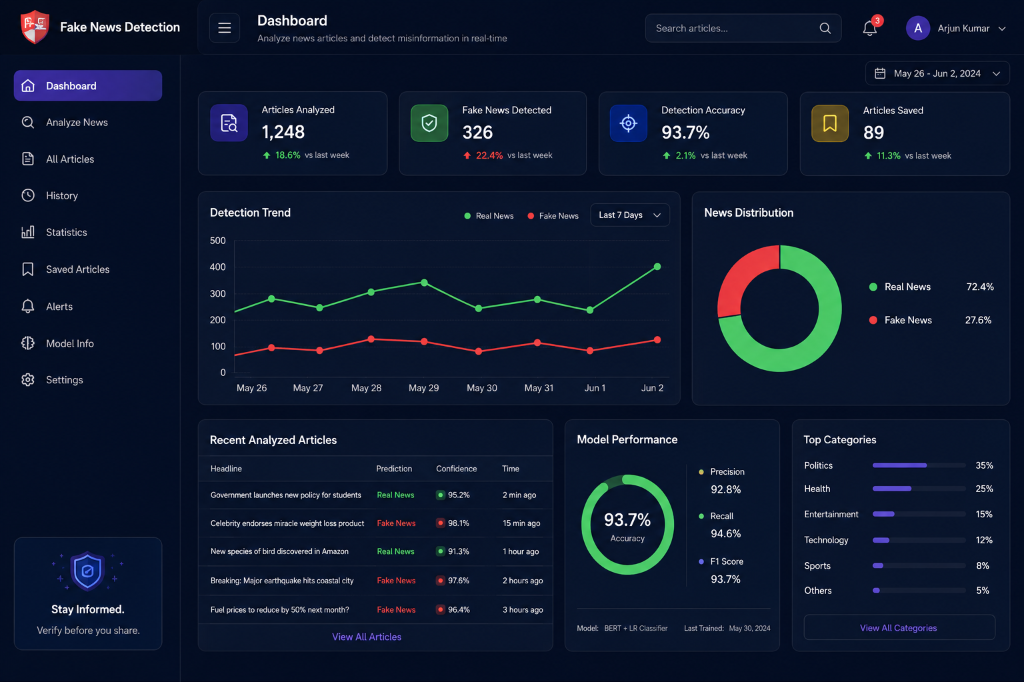Toggle Fake News in distribution legend
The image size is (1024, 682).
901,320
